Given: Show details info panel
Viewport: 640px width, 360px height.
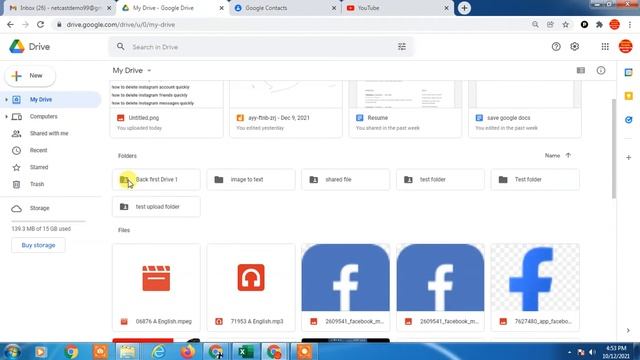Looking at the screenshot, I should pyautogui.click(x=601, y=70).
